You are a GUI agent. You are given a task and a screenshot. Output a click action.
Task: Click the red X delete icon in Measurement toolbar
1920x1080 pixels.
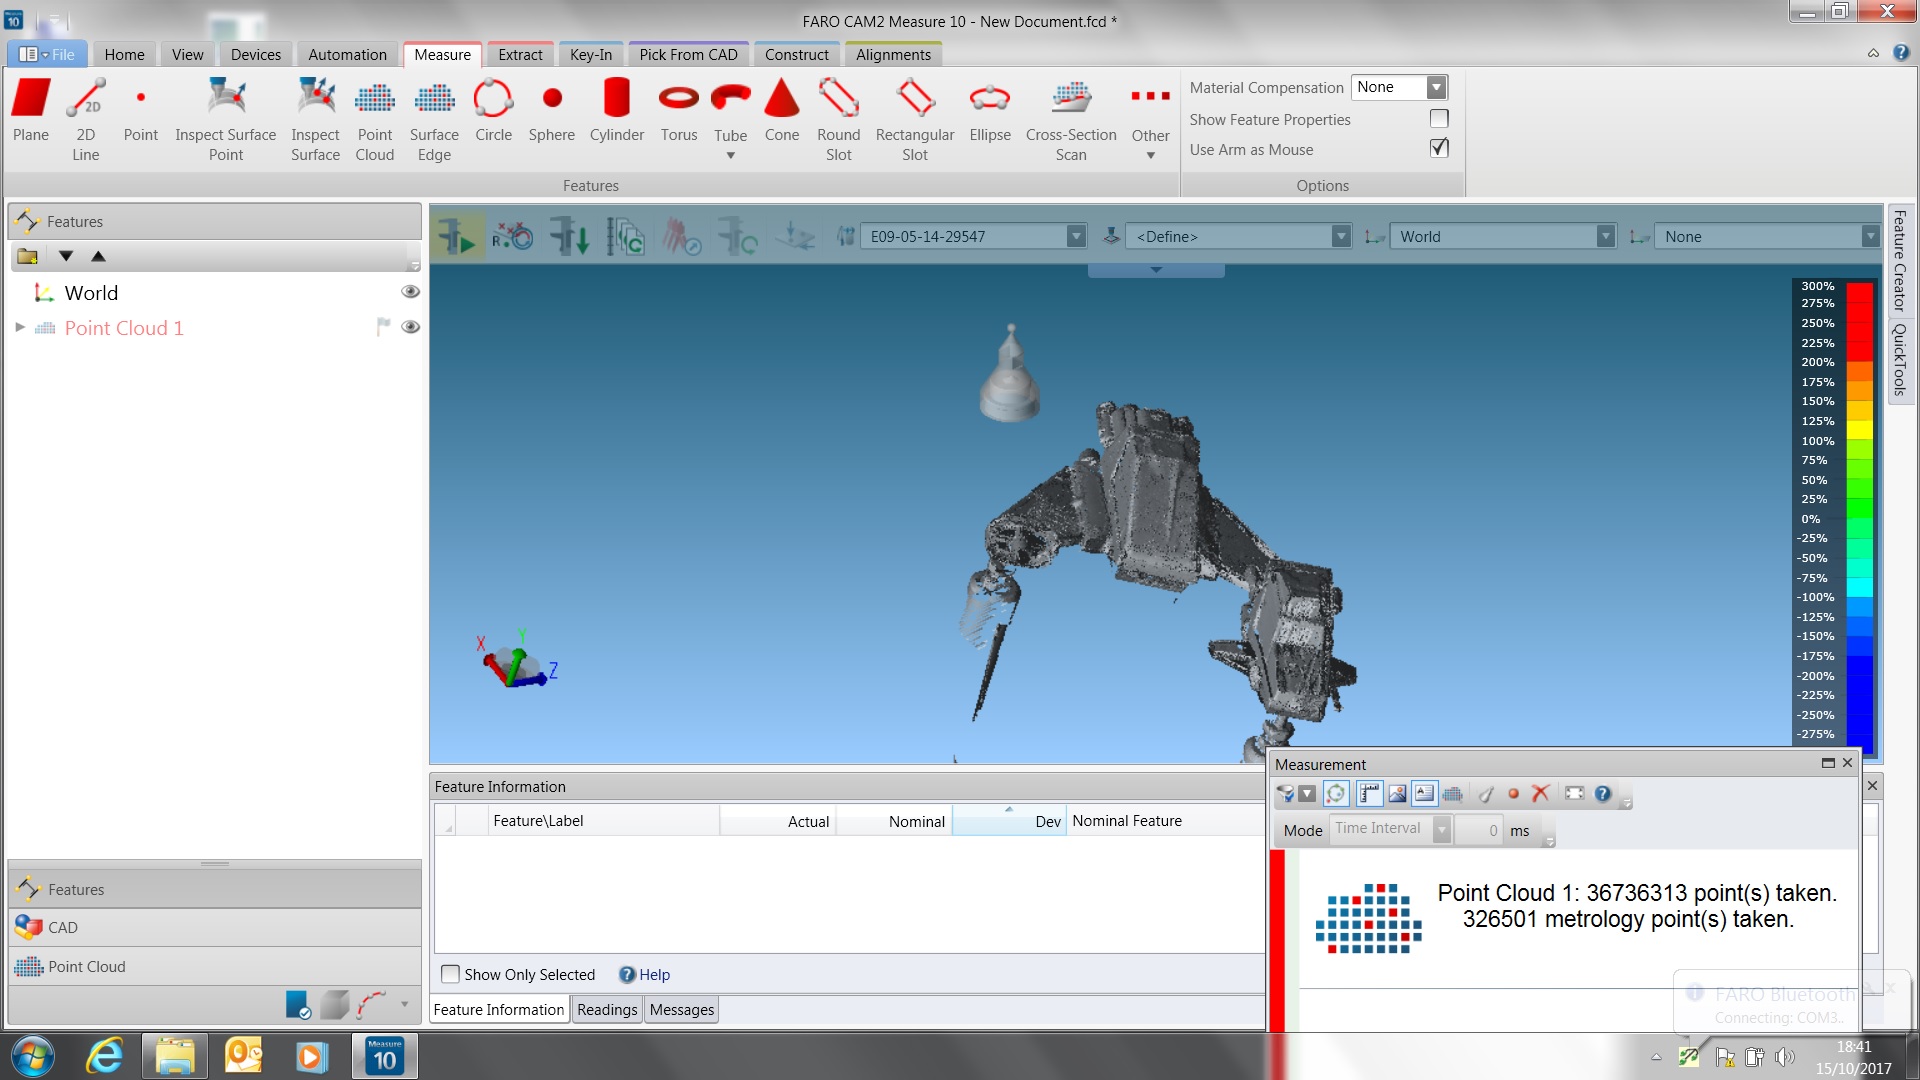click(1541, 794)
